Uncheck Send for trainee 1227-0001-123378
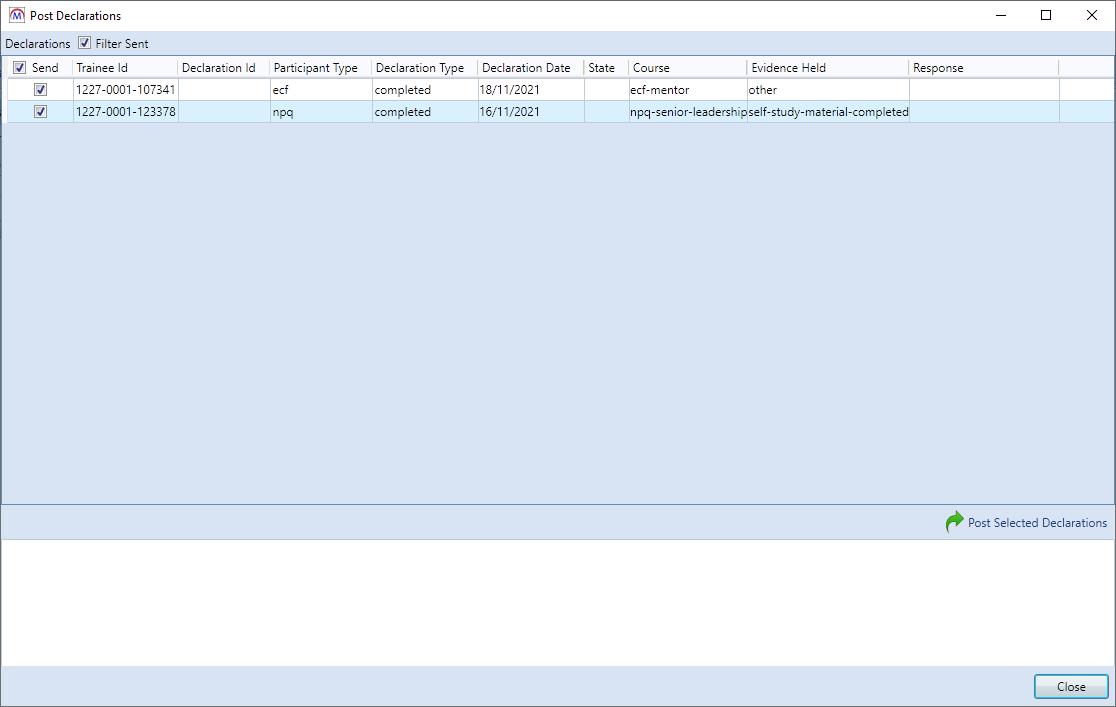The width and height of the screenshot is (1116, 707). click(40, 112)
